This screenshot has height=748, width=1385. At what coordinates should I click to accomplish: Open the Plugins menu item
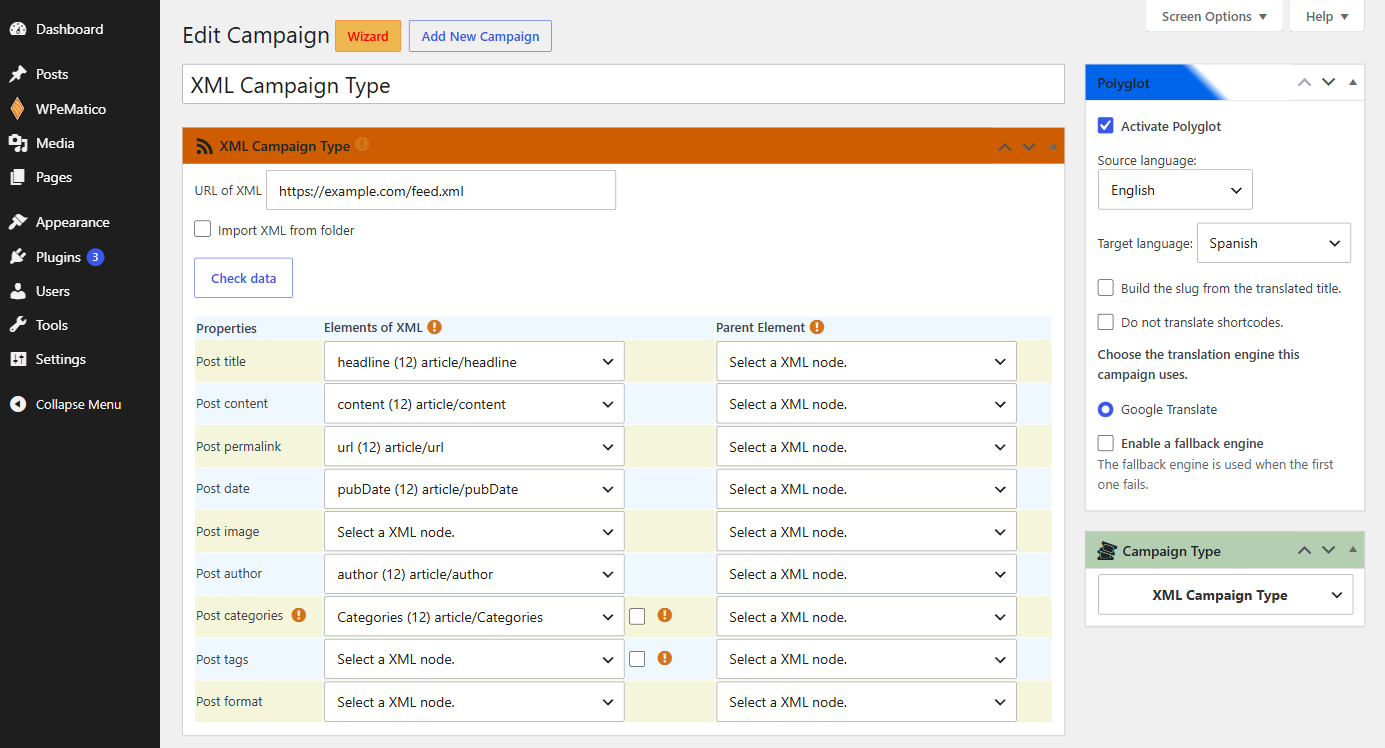coord(80,257)
